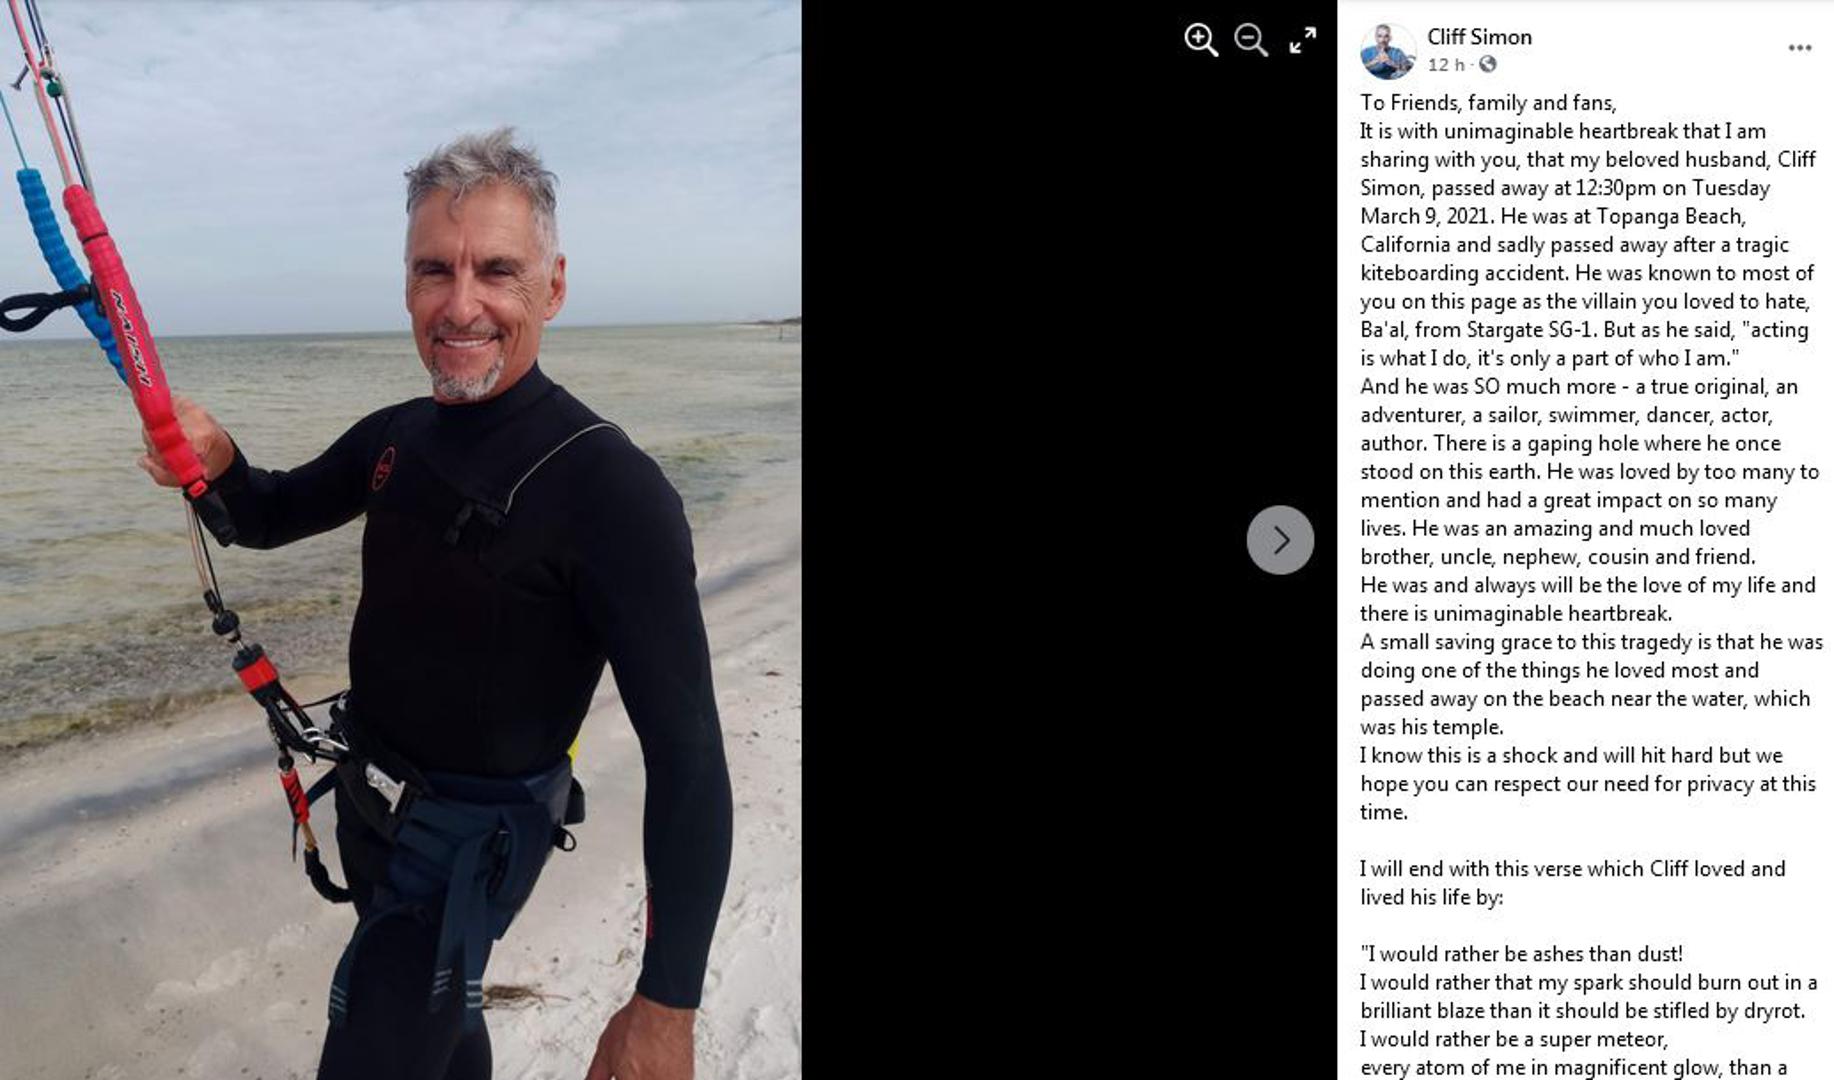
Task: Go to the next photo
Action: pos(1280,540)
